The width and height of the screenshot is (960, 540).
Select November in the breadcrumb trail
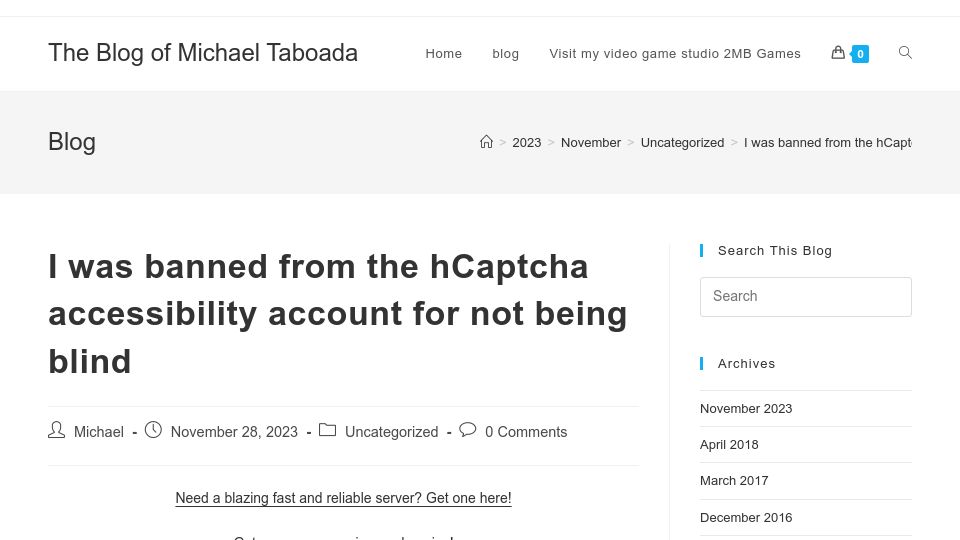(x=591, y=143)
